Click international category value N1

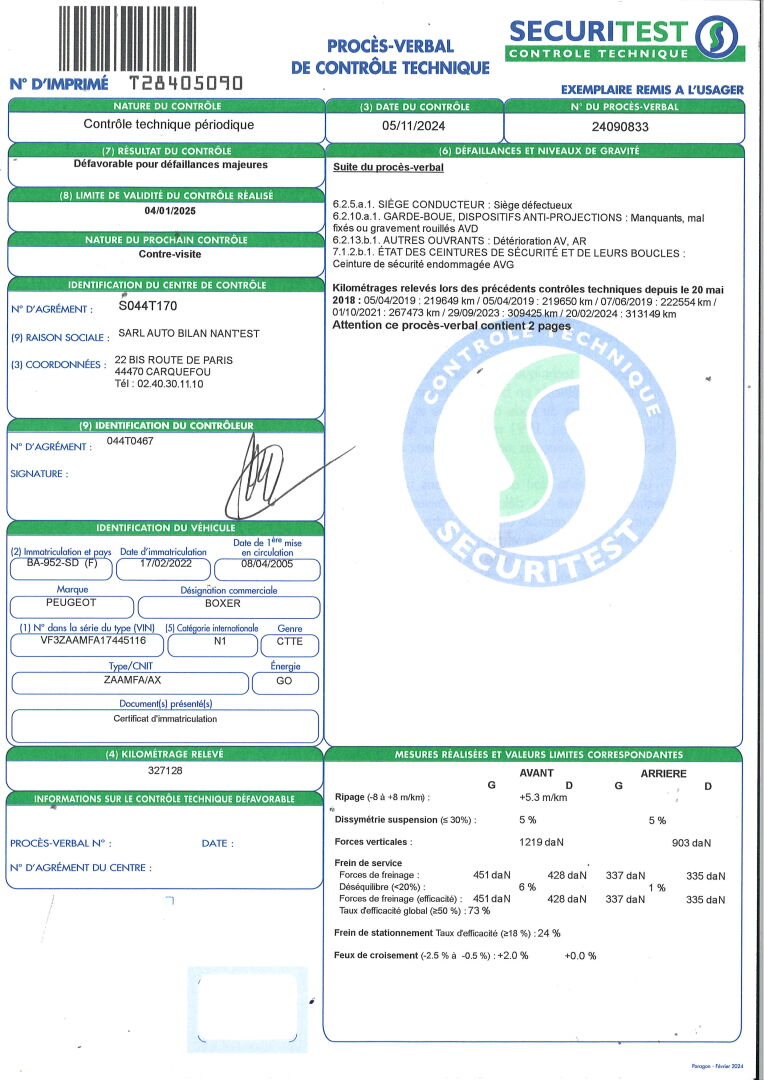pyautogui.click(x=219, y=641)
